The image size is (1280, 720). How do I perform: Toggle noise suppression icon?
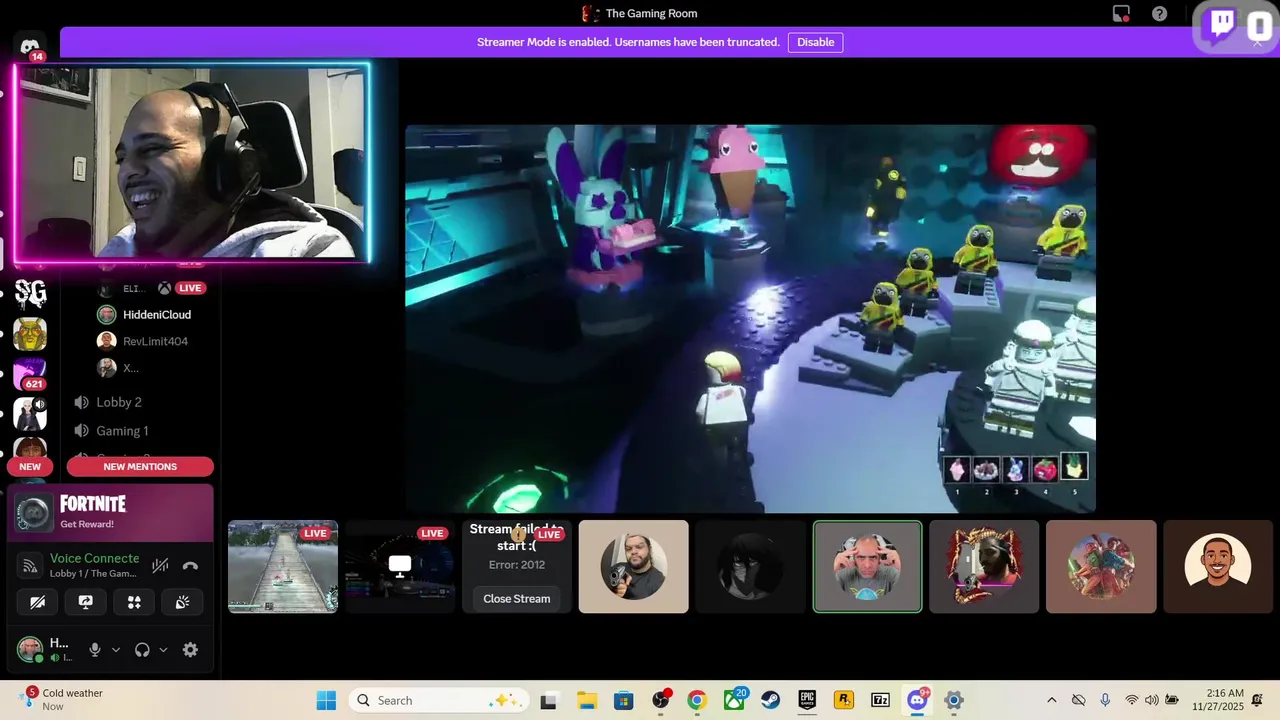(160, 566)
